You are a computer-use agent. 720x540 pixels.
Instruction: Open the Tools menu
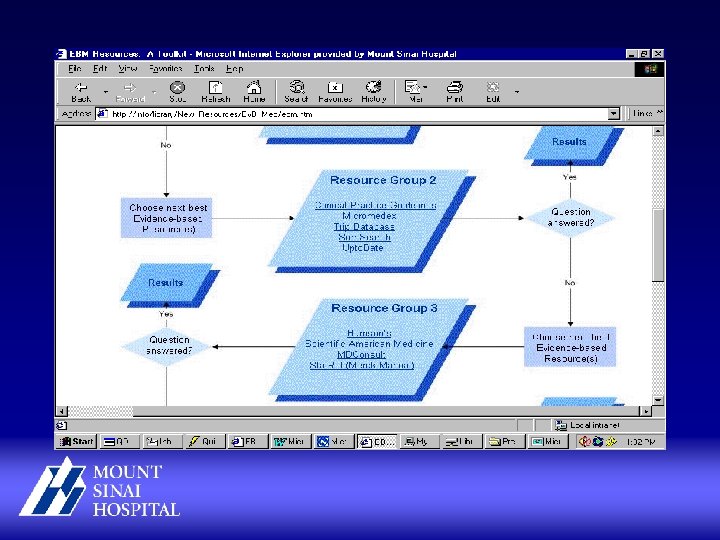(204, 69)
